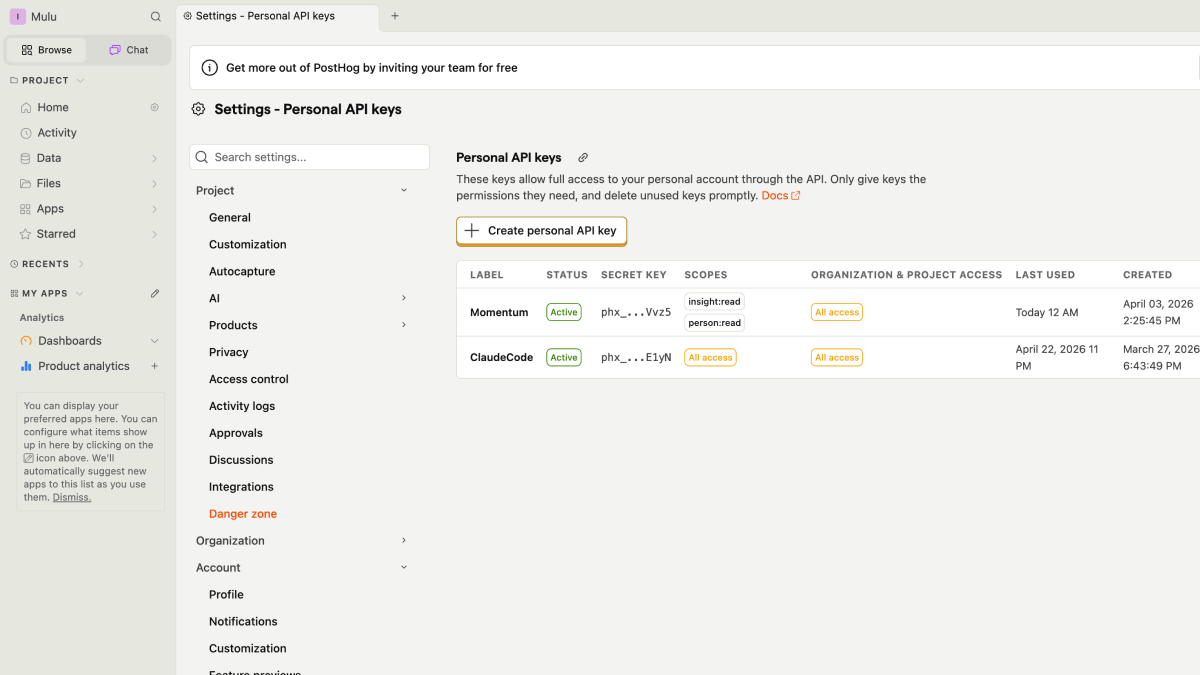Click the Home options icon on the right
The height and width of the screenshot is (675, 1200).
coord(155,107)
